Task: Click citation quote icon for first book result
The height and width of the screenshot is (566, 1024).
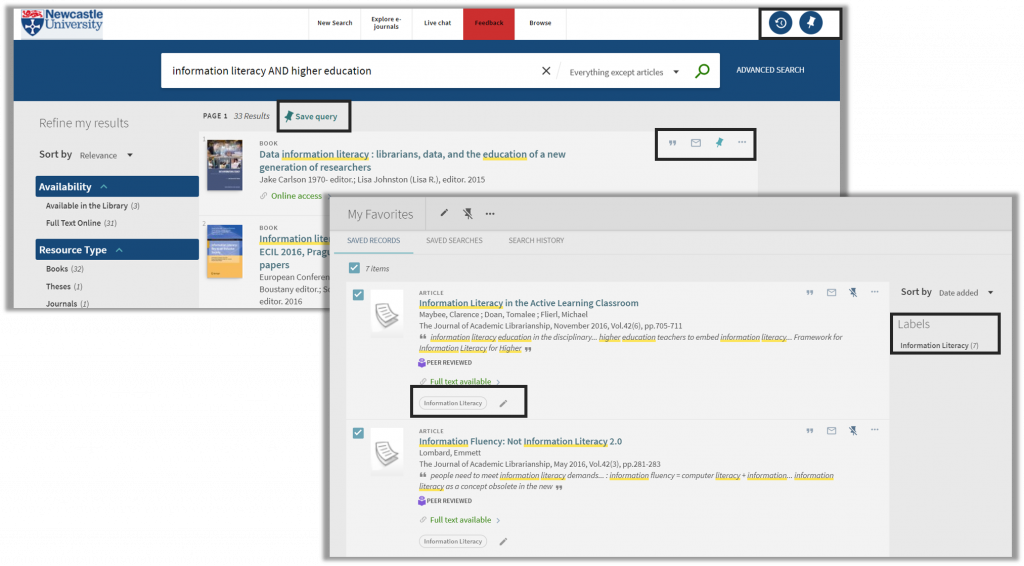Action: (x=672, y=143)
